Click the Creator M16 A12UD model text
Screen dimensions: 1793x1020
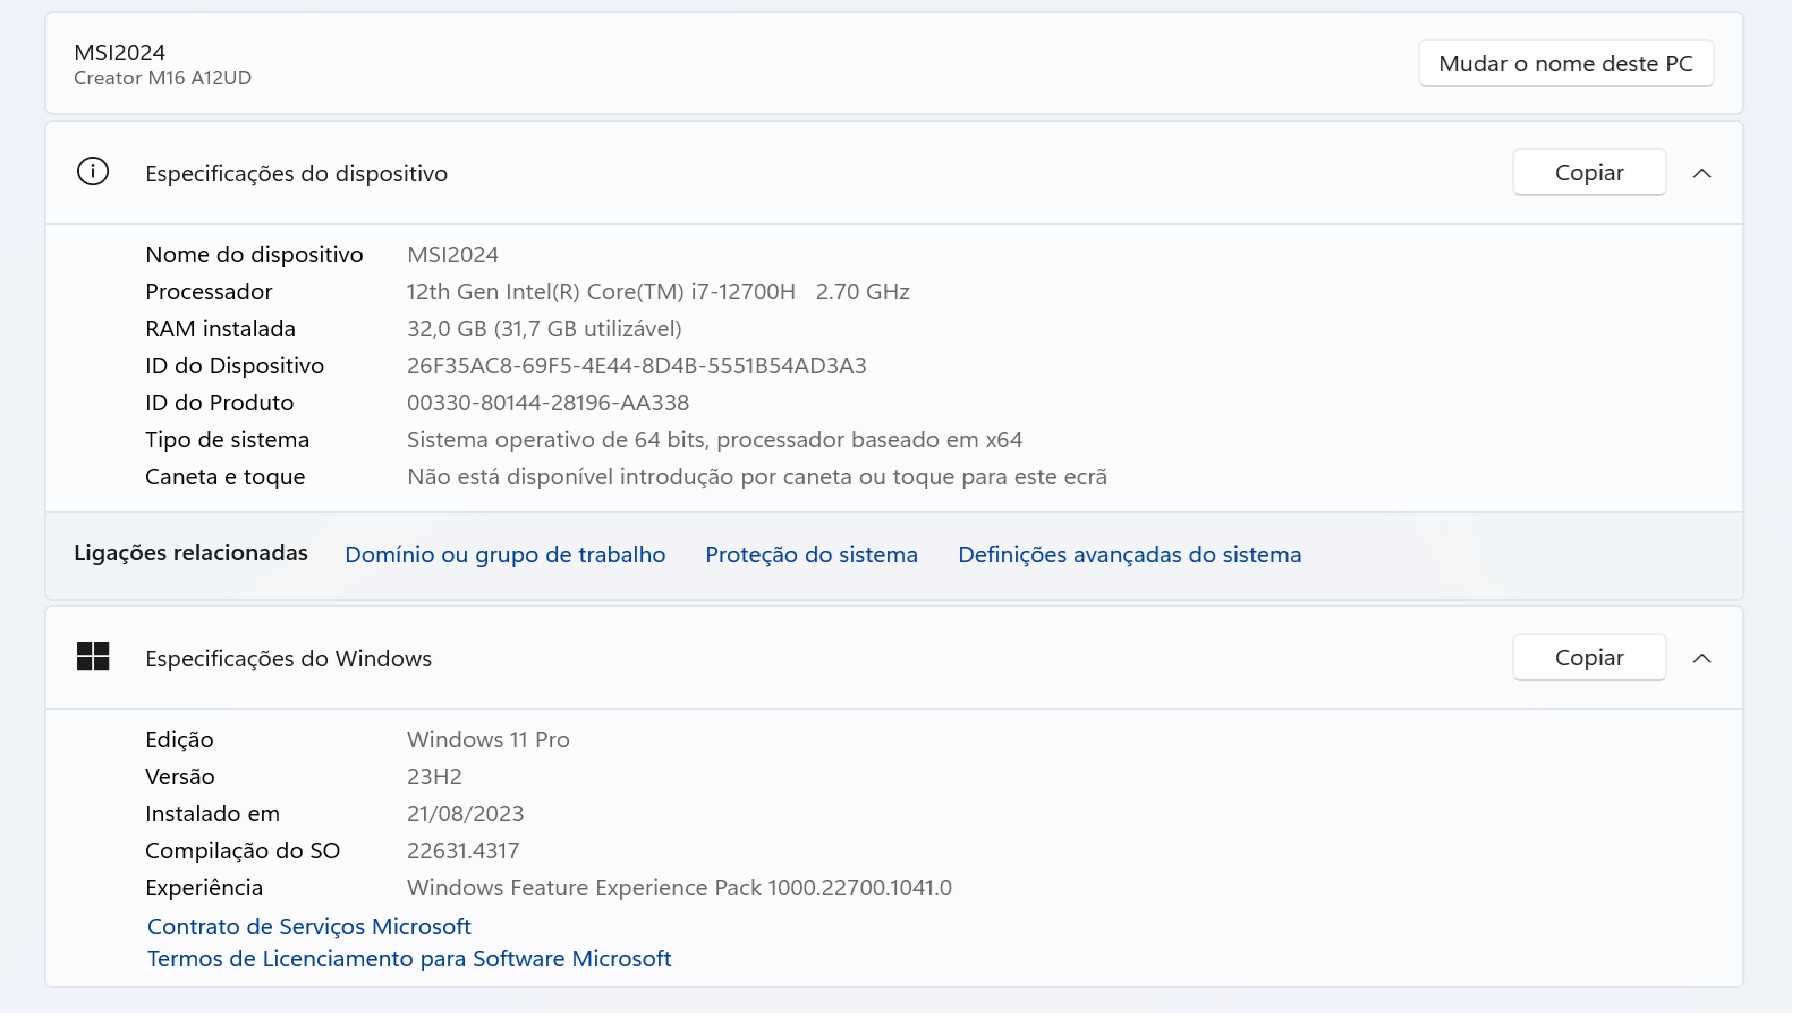click(x=162, y=78)
